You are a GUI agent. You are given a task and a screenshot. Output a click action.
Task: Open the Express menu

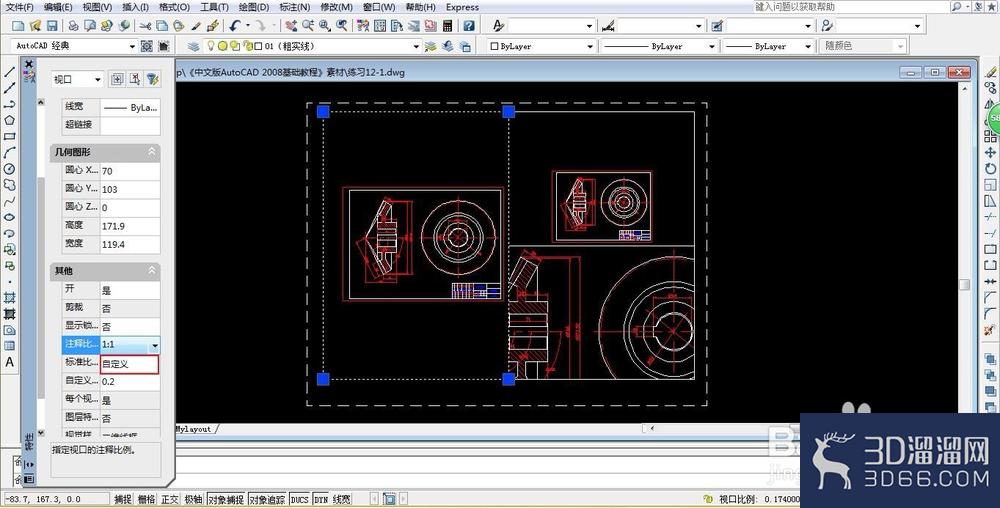(462, 7)
